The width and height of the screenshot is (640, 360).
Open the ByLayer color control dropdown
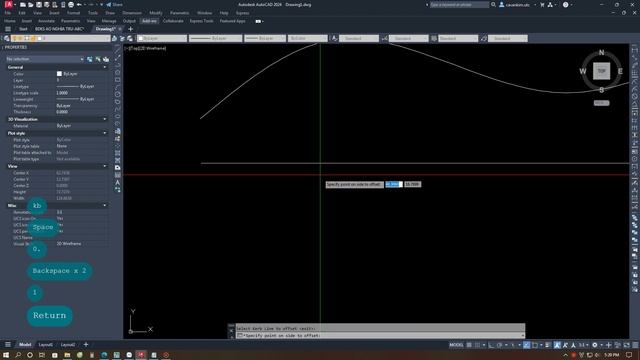[162, 38]
